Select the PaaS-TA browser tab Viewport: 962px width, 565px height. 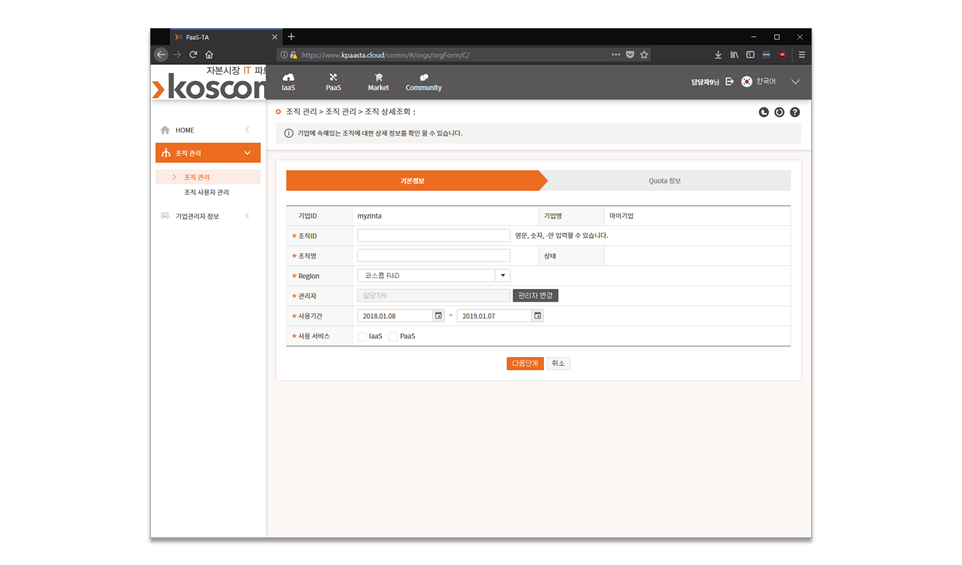(x=226, y=37)
